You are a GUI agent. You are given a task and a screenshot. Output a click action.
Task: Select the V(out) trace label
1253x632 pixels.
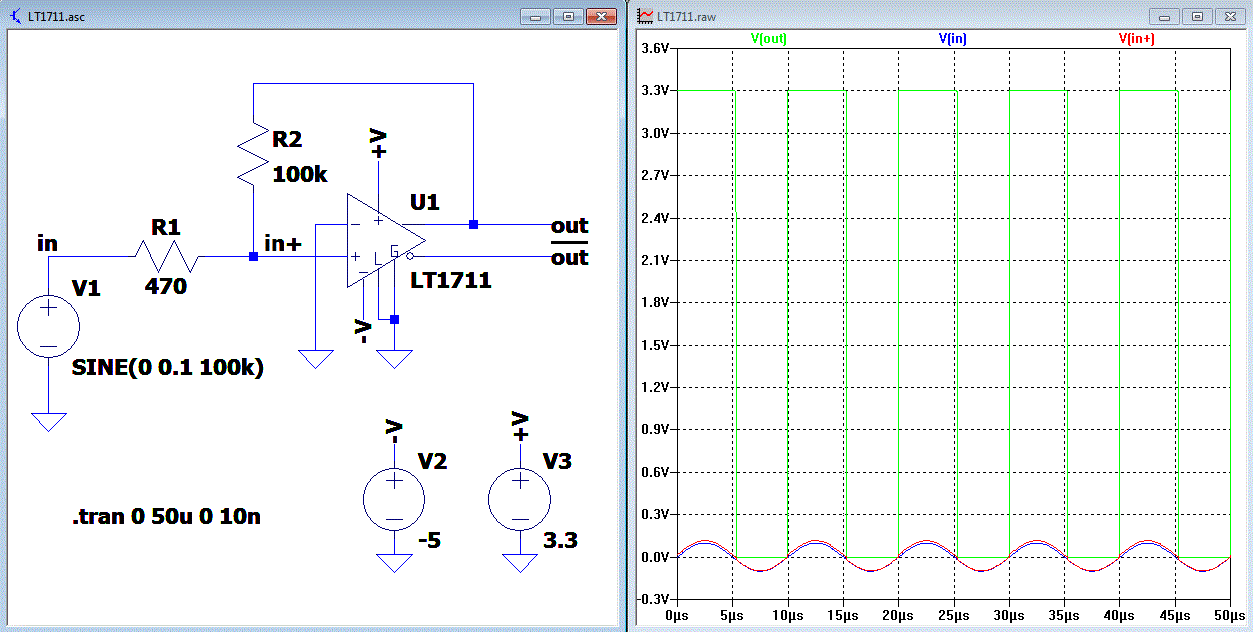coord(769,39)
